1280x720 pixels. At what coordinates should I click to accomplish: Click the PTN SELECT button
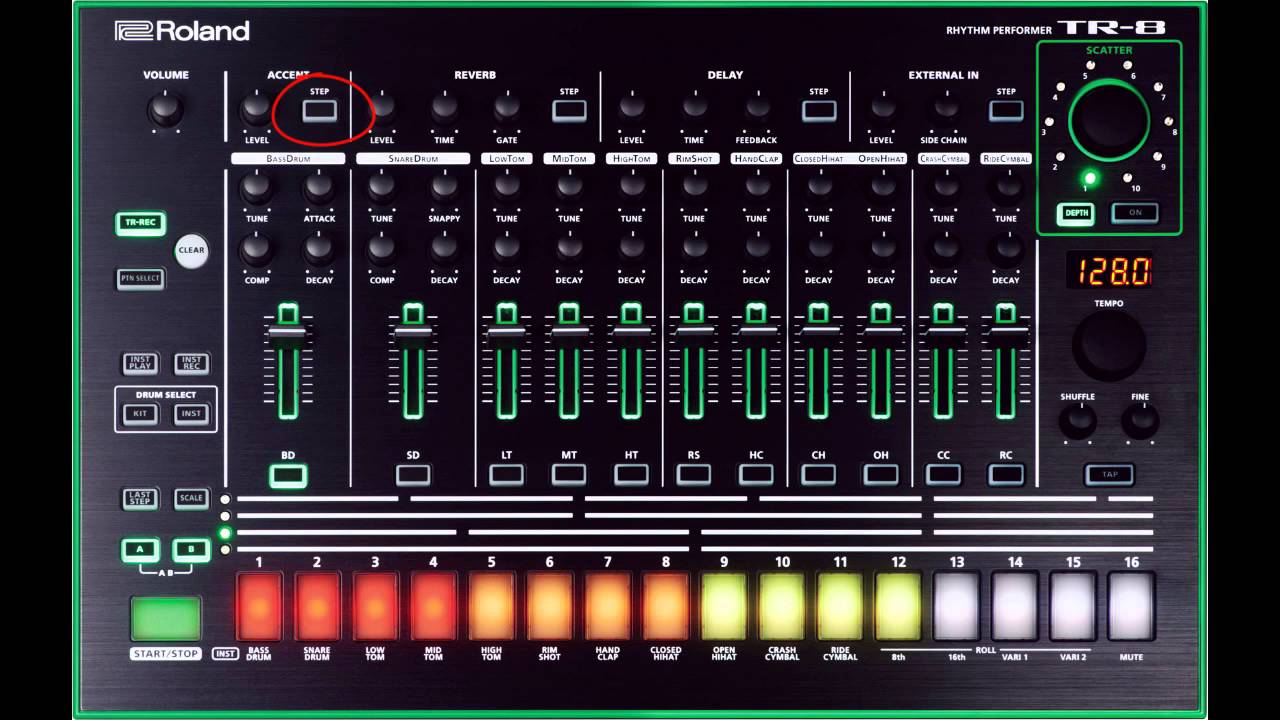point(140,279)
